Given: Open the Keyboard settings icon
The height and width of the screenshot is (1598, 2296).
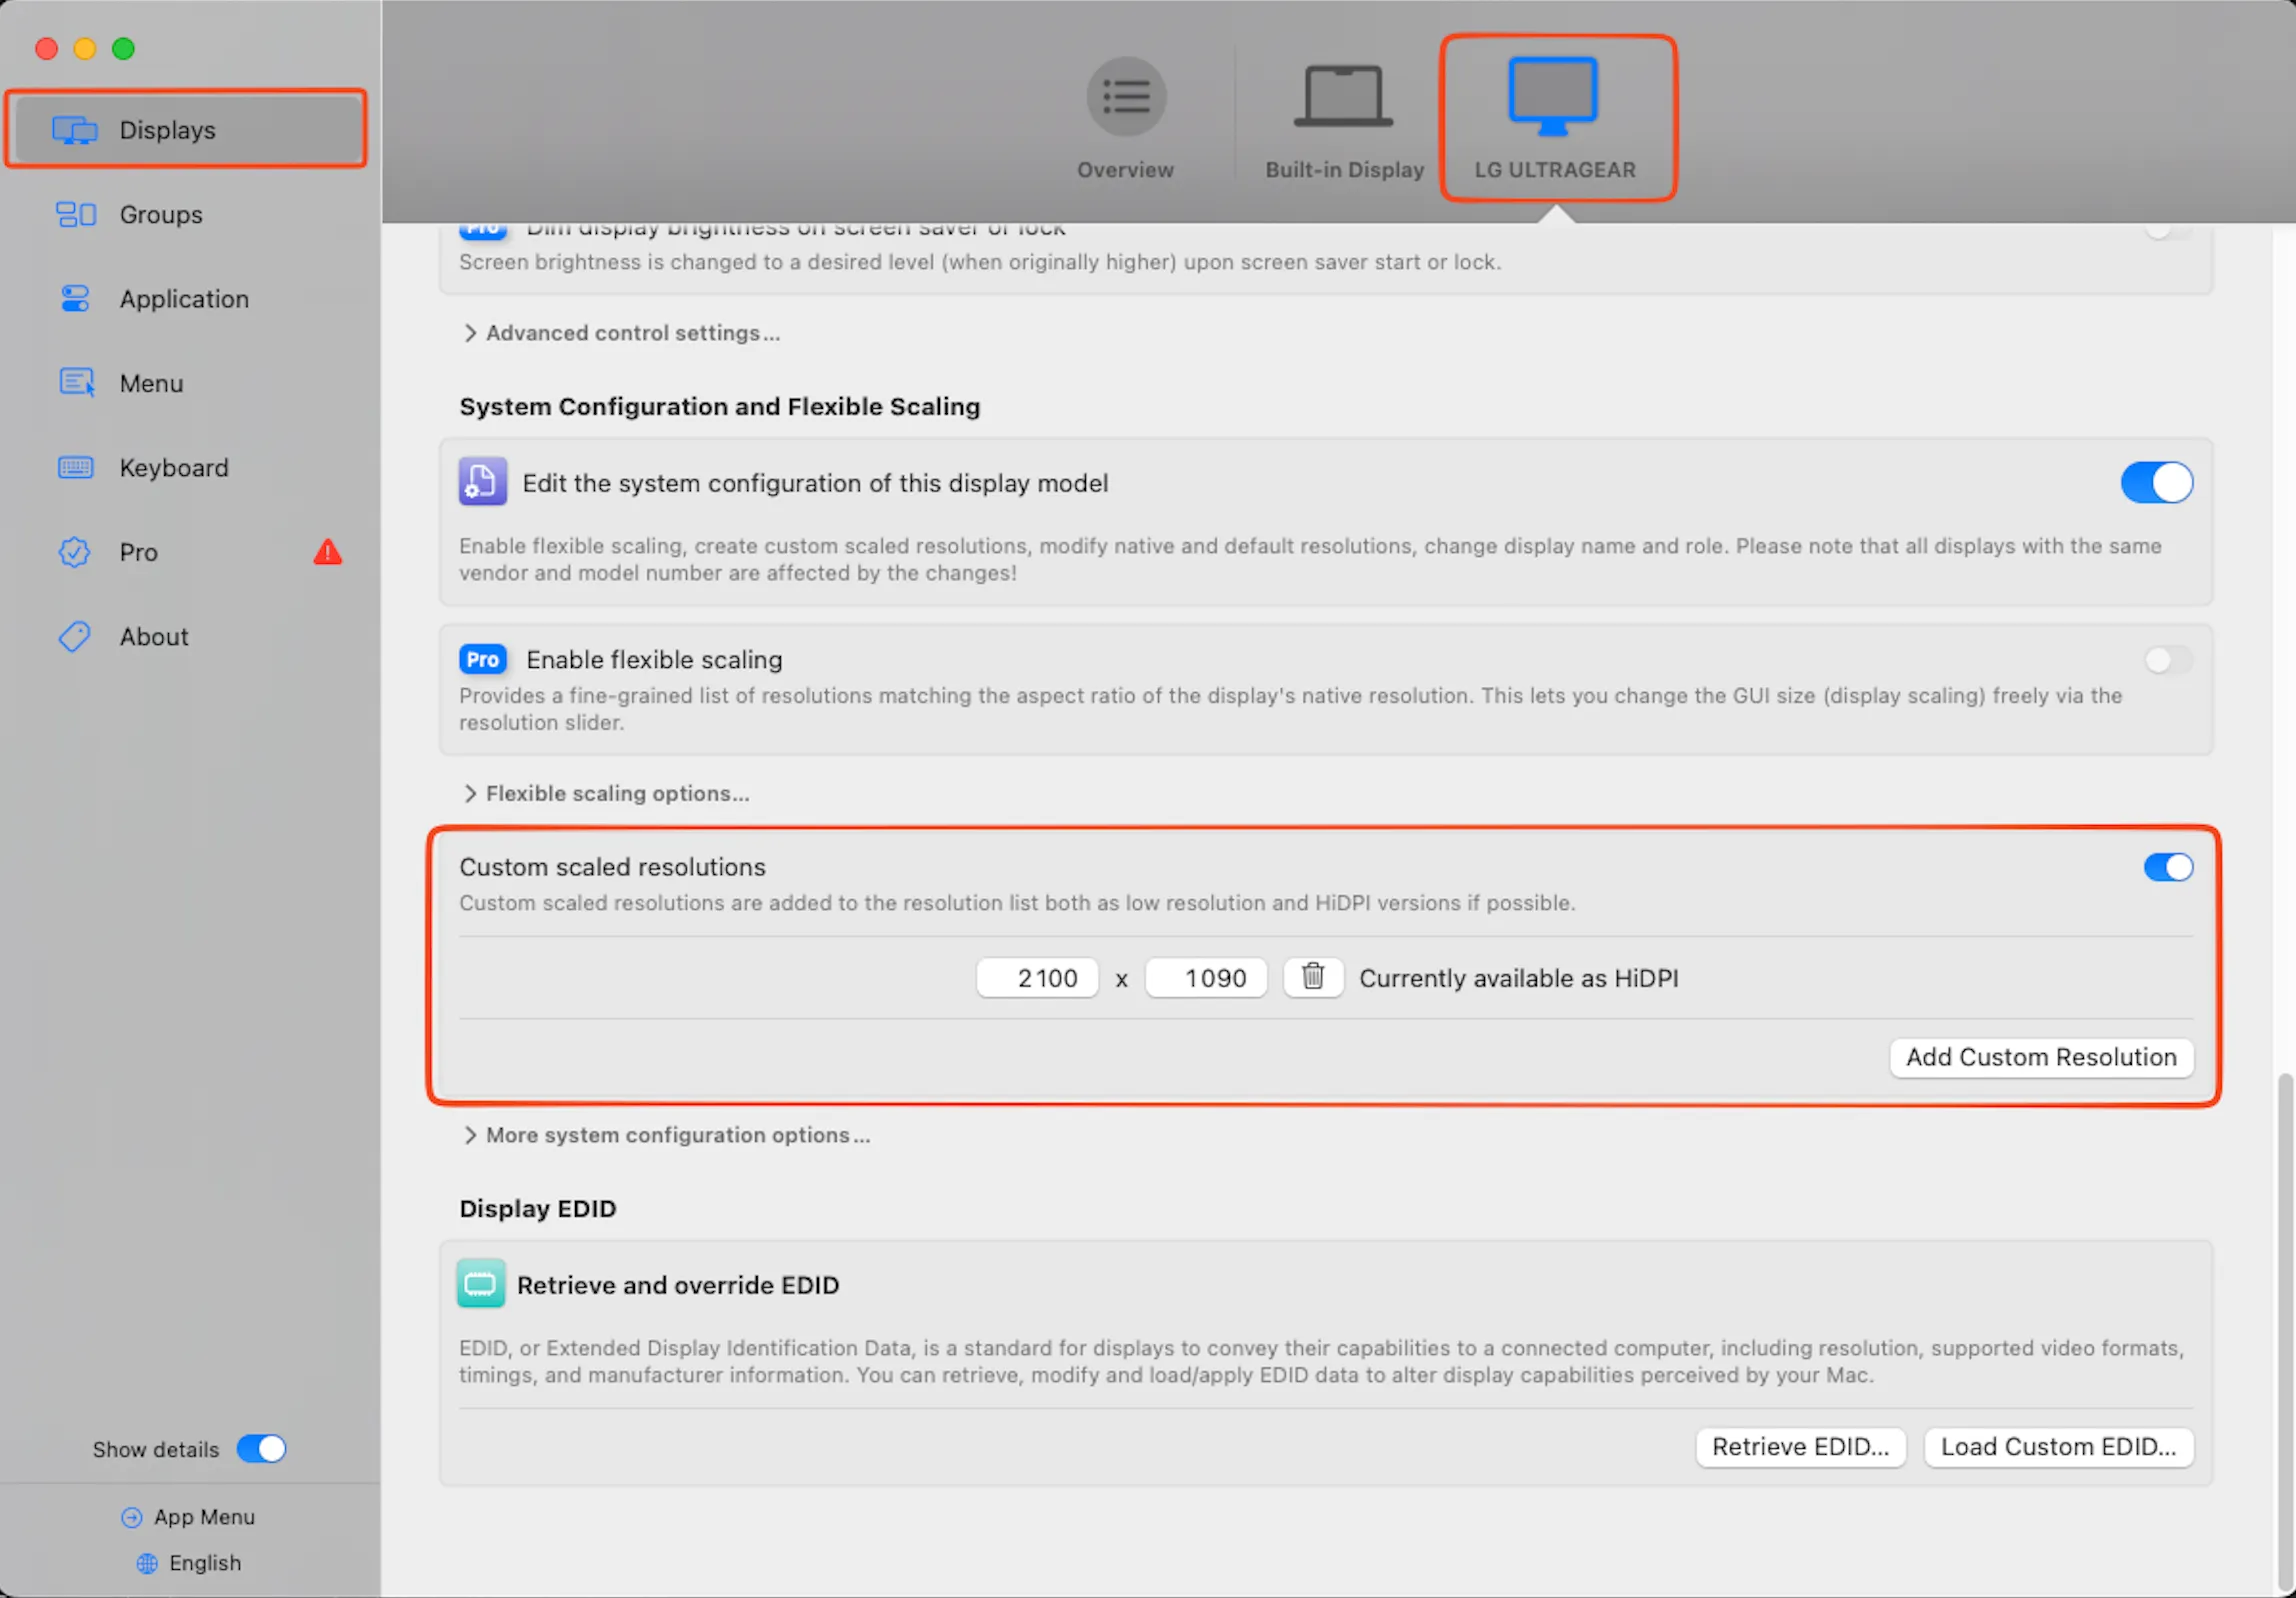Looking at the screenshot, I should click(x=75, y=468).
